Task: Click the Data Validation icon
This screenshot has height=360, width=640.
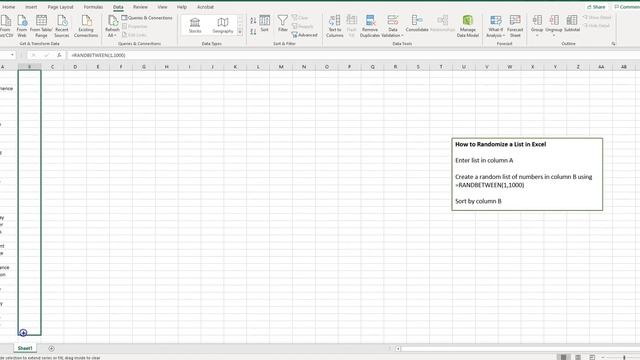Action: [393, 20]
